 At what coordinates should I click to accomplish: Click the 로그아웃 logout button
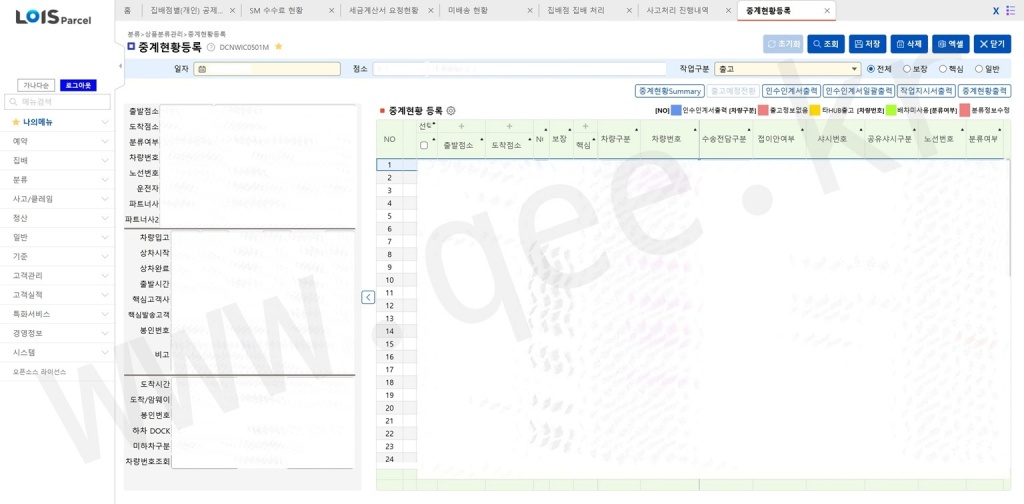(78, 86)
